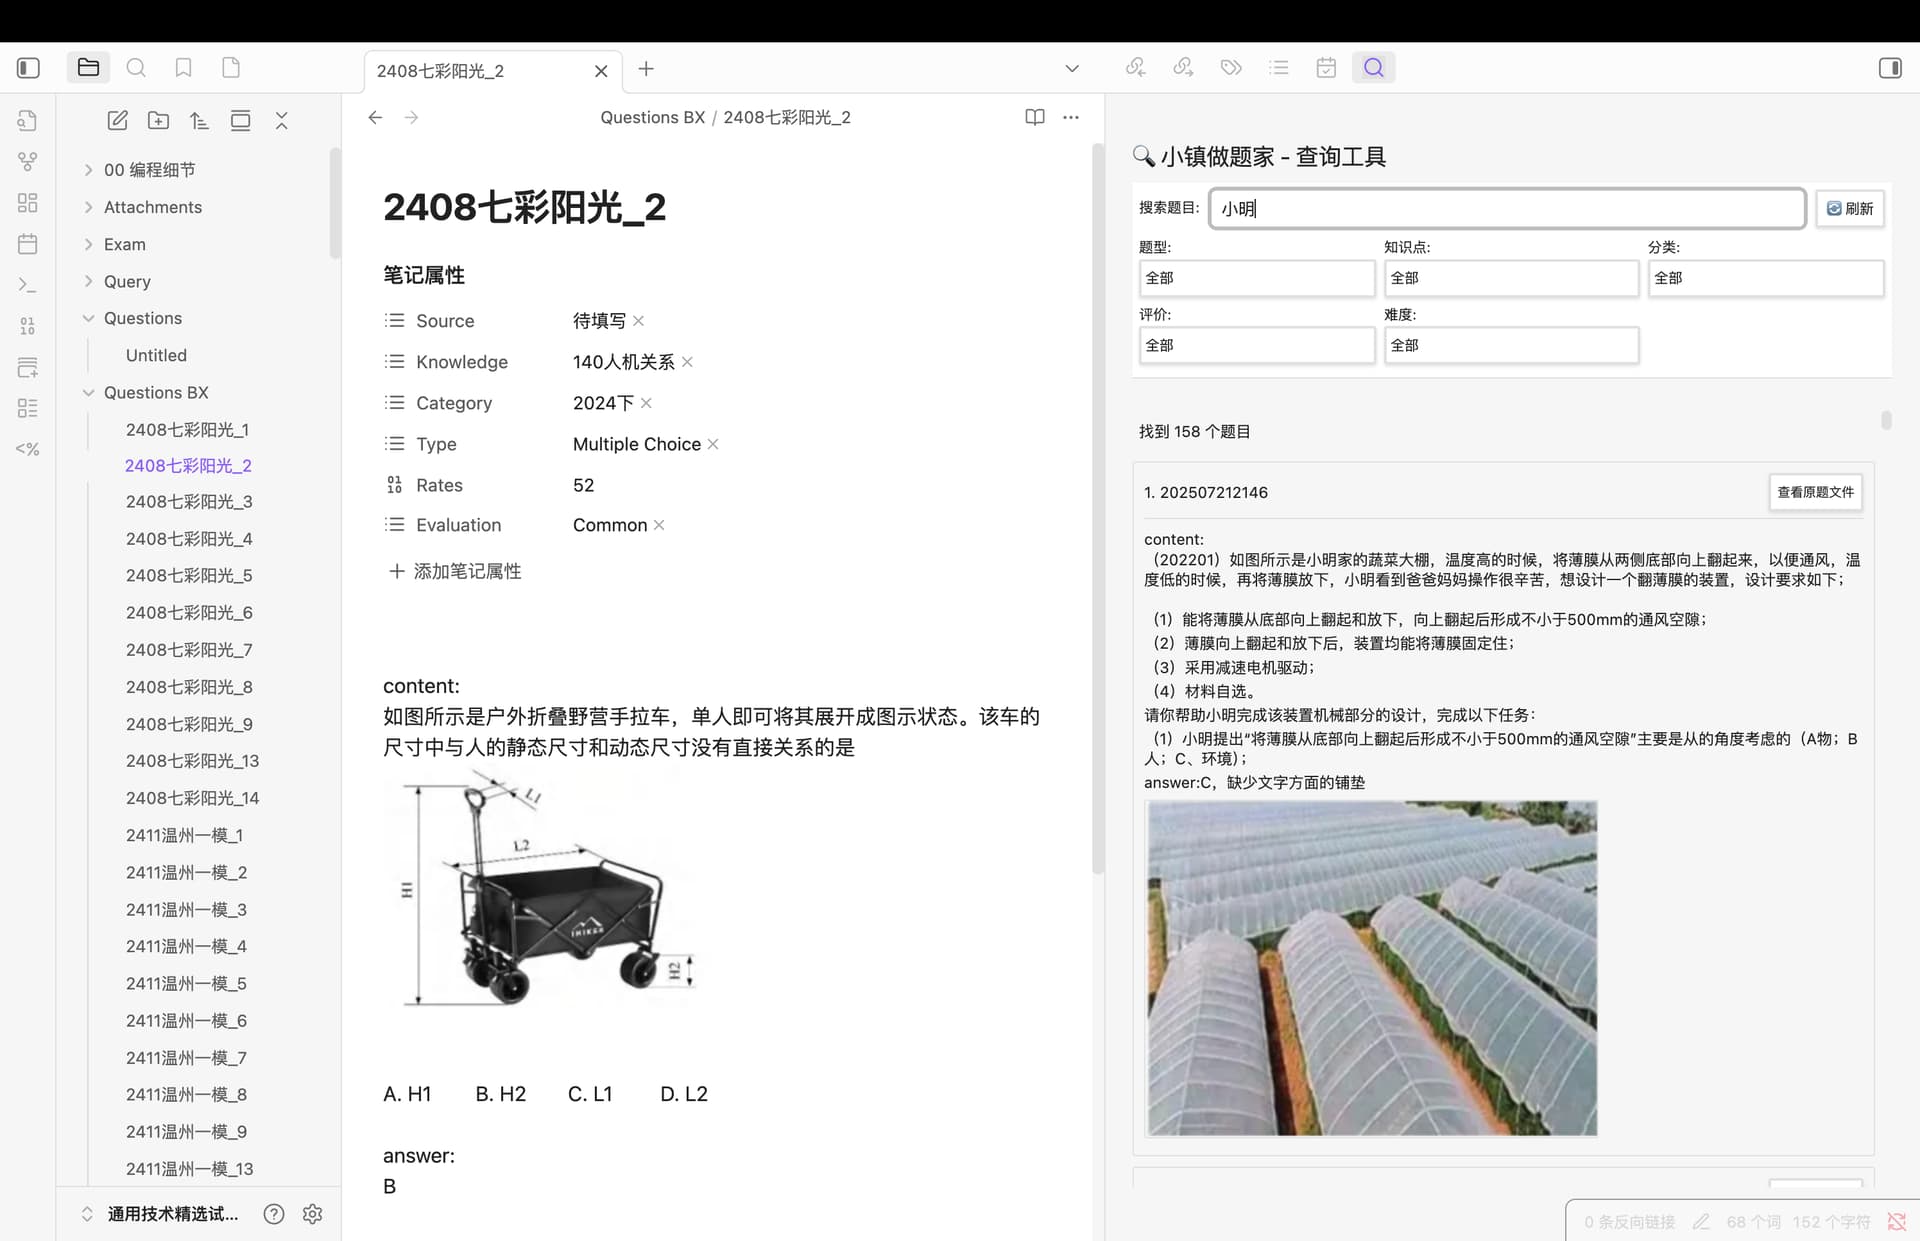Viewport: 1920px width, 1241px height.
Task: Click the new folder icon
Action: click(158, 121)
